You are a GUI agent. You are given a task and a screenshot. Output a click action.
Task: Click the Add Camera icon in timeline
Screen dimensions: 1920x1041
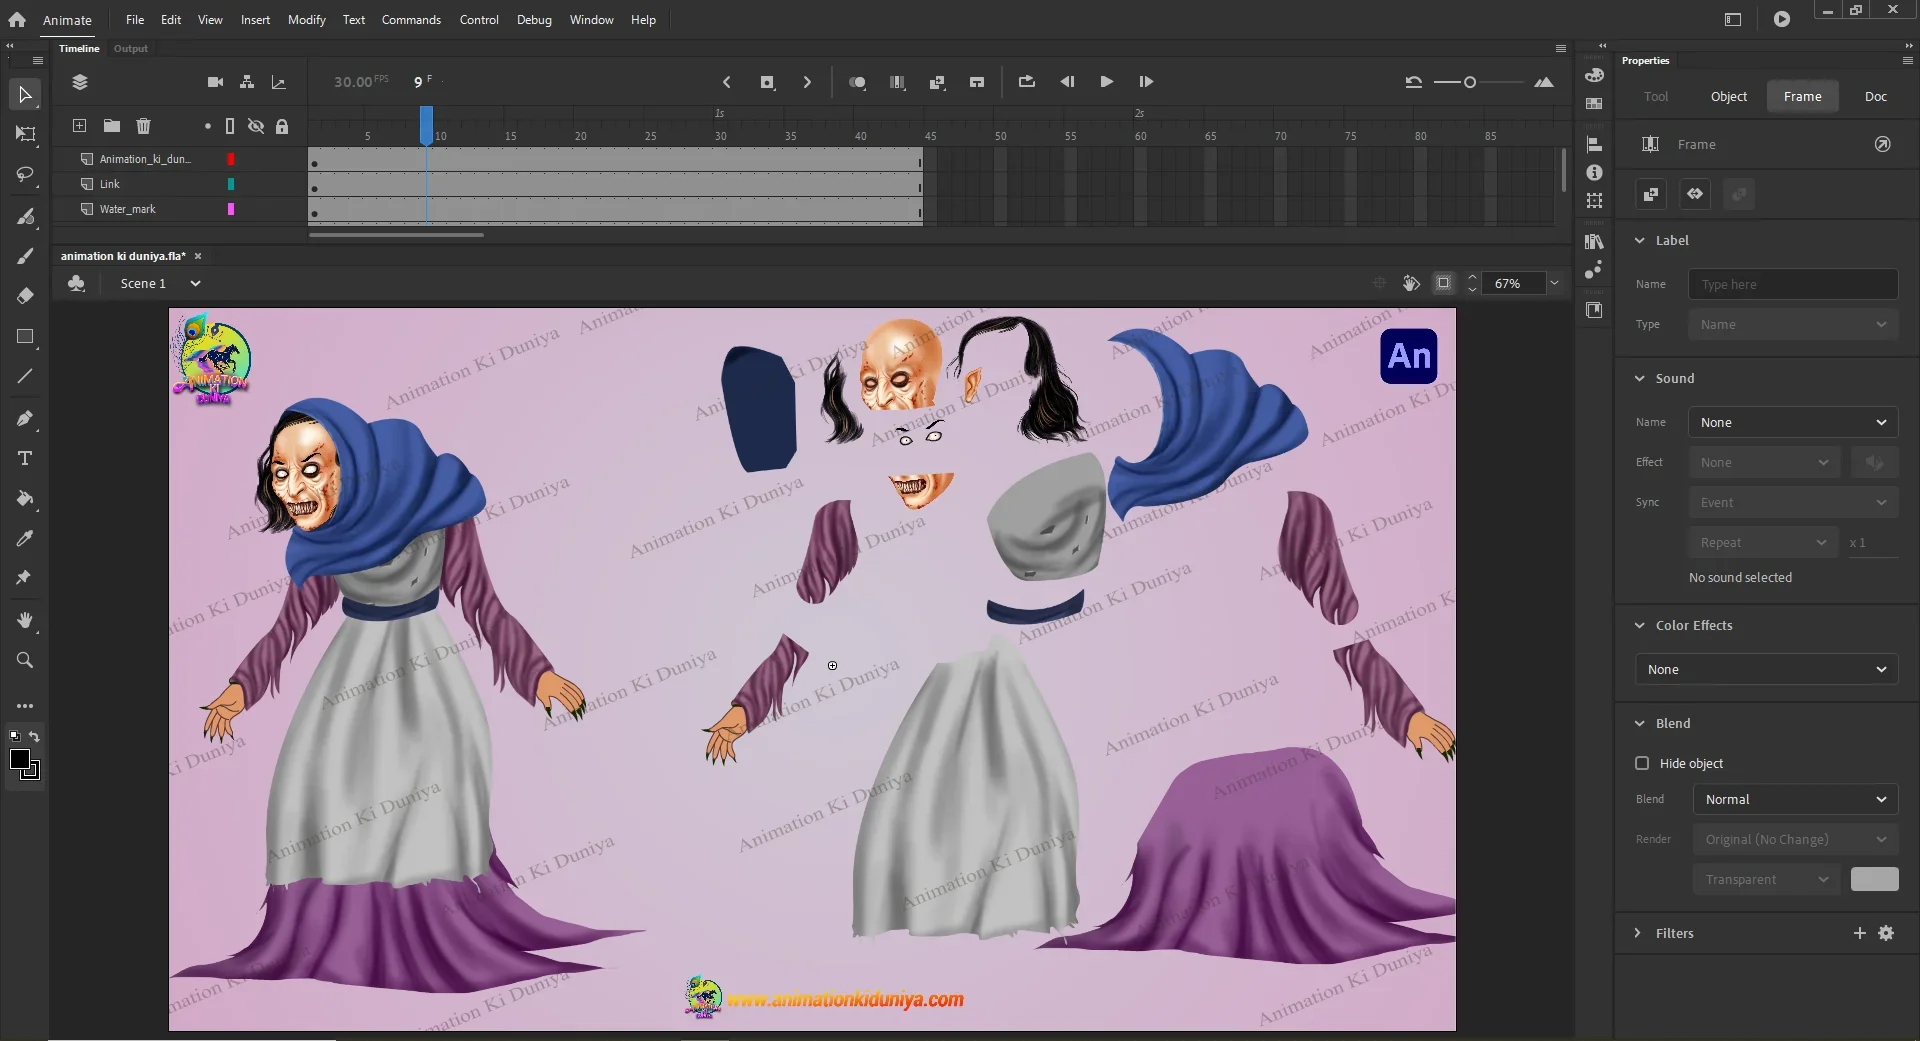click(215, 82)
